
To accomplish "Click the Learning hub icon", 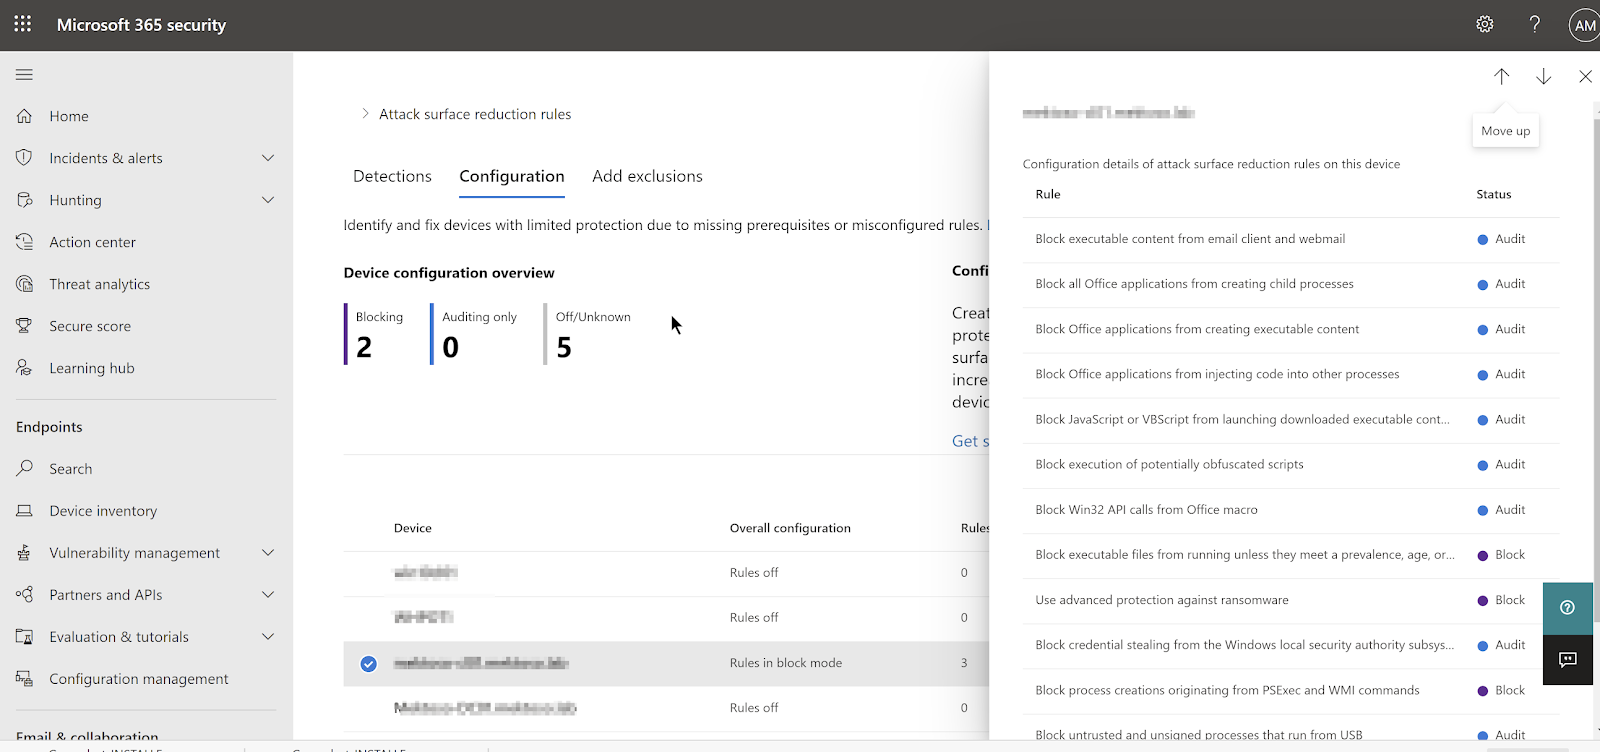I will [25, 368].
